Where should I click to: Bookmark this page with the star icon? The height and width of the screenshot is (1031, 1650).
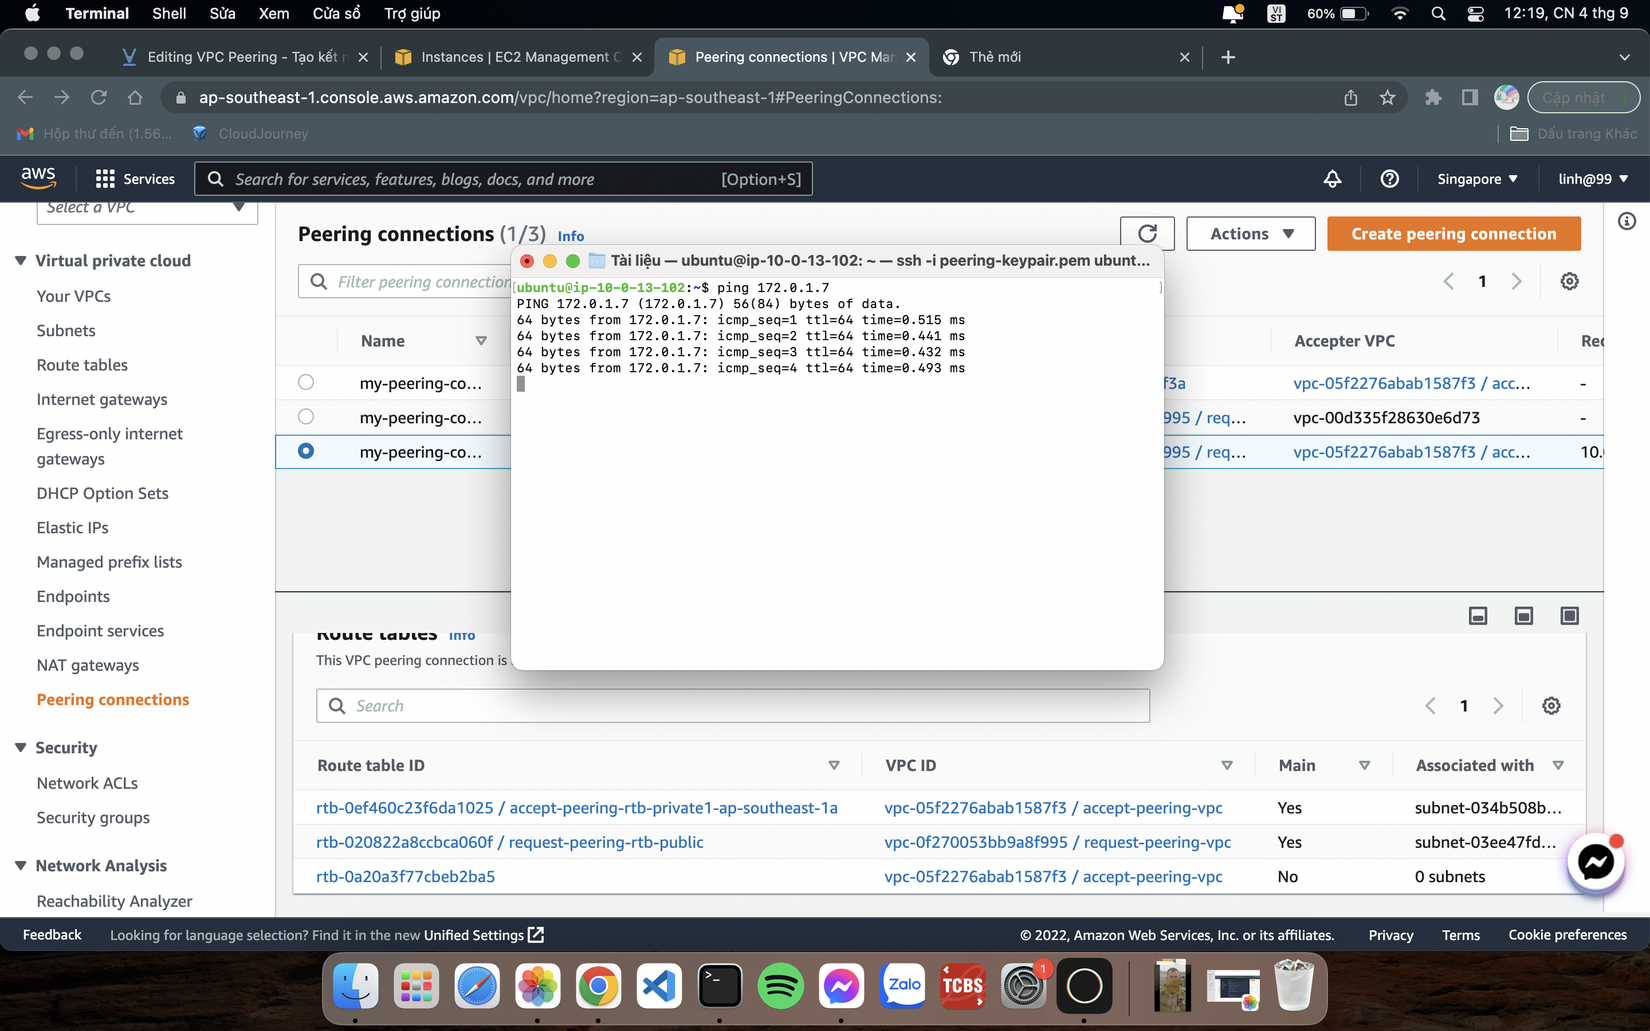click(x=1387, y=97)
